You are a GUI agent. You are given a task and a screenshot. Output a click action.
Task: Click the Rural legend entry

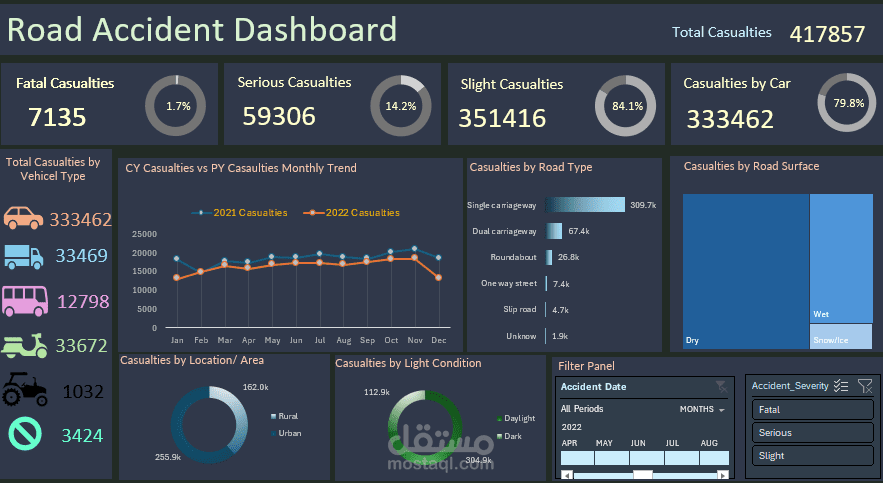tap(285, 416)
